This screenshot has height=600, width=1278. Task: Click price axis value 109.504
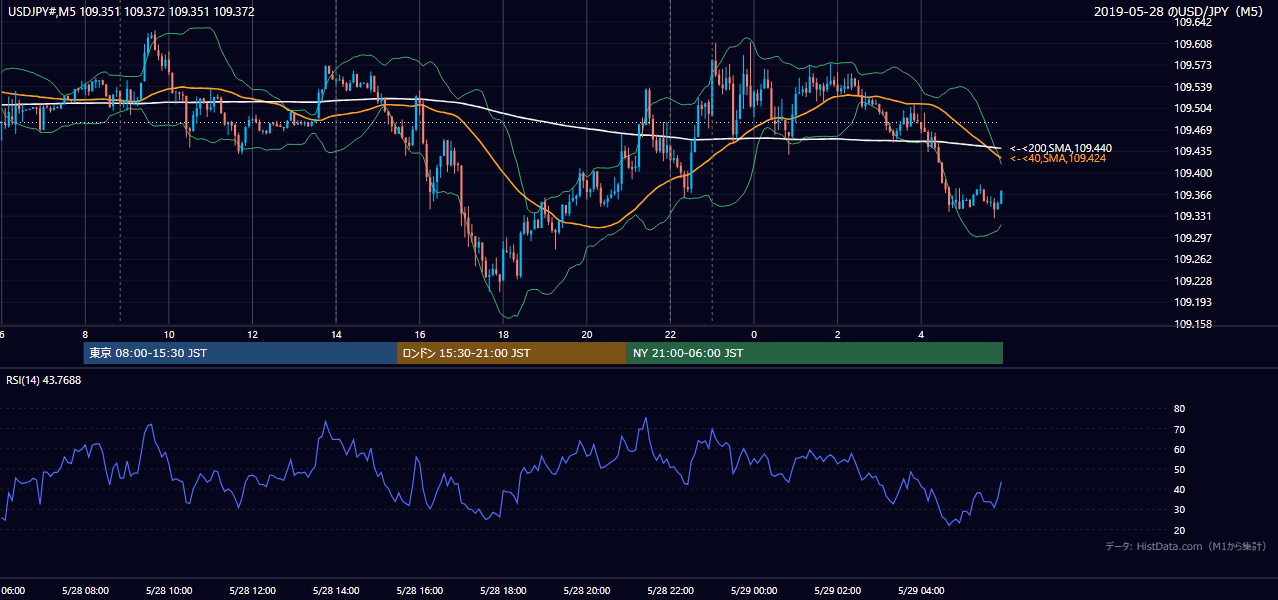1193,108
